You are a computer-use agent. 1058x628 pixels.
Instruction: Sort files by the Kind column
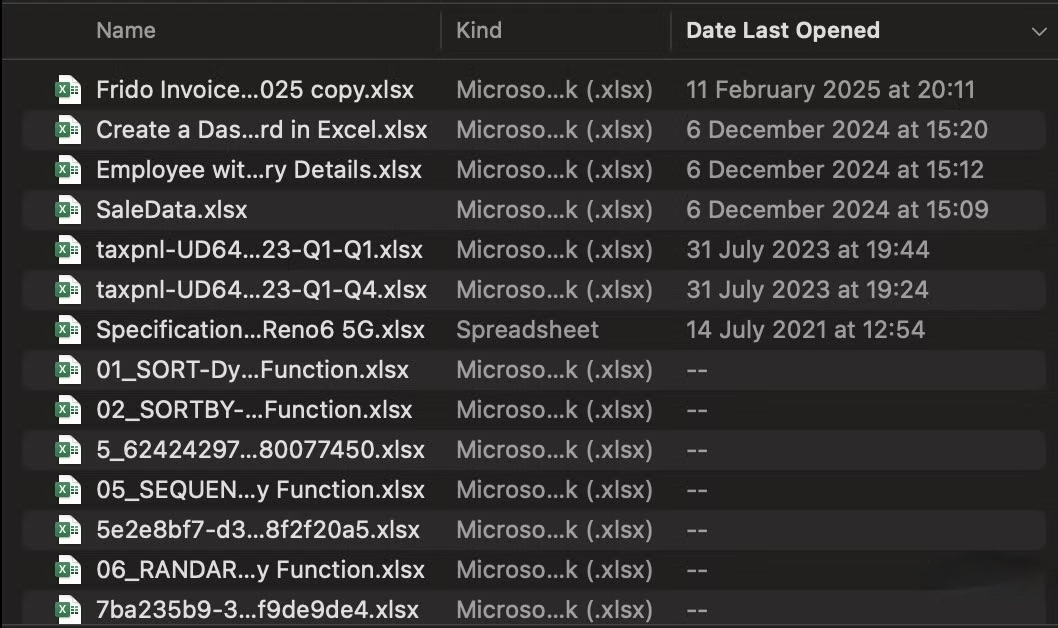pyautogui.click(x=479, y=30)
